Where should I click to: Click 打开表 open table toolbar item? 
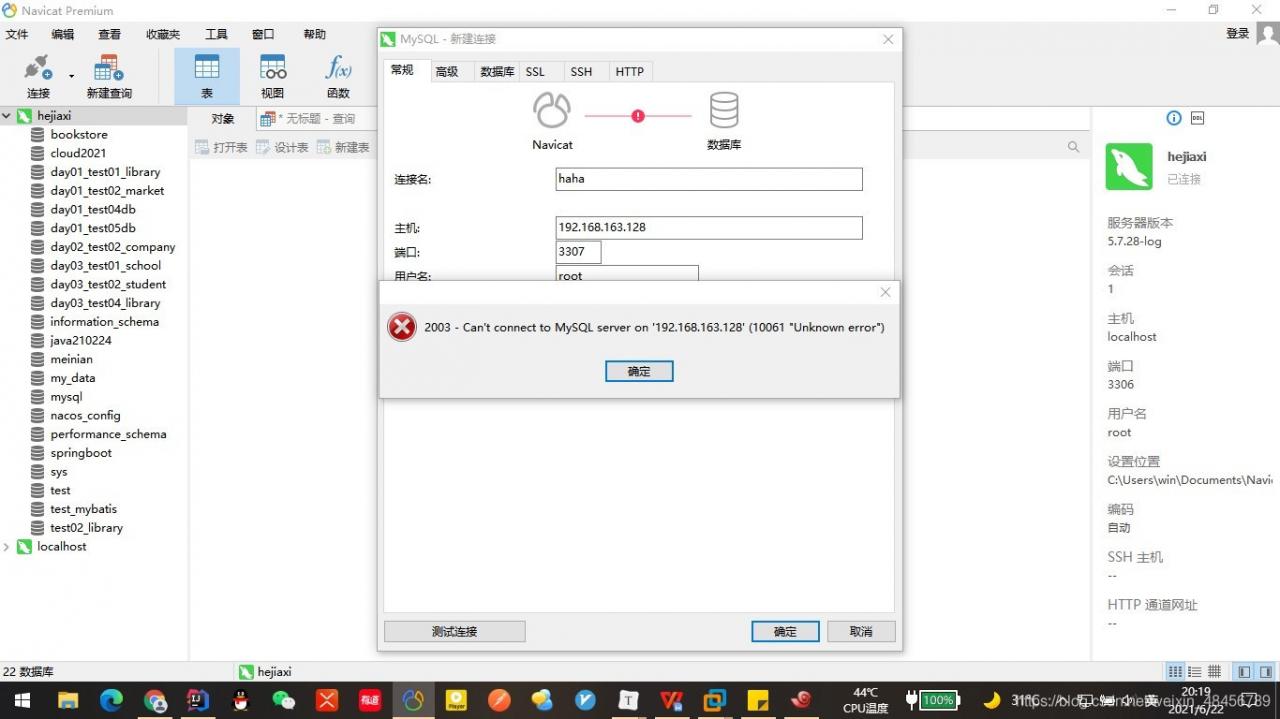221,147
